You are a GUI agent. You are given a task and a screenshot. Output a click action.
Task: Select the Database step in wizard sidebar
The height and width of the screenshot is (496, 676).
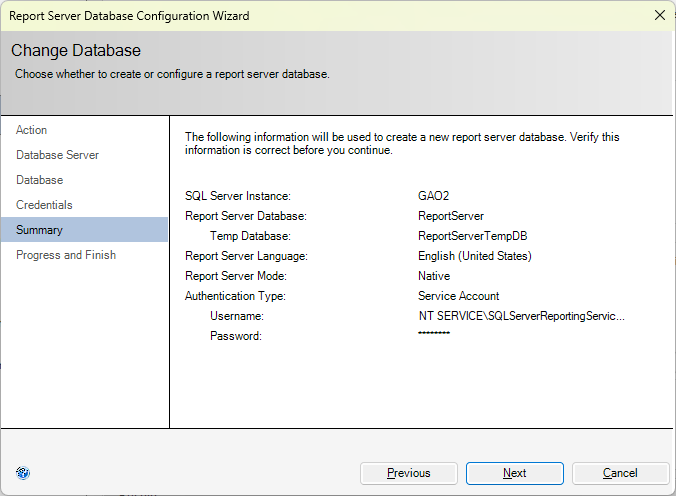point(40,180)
